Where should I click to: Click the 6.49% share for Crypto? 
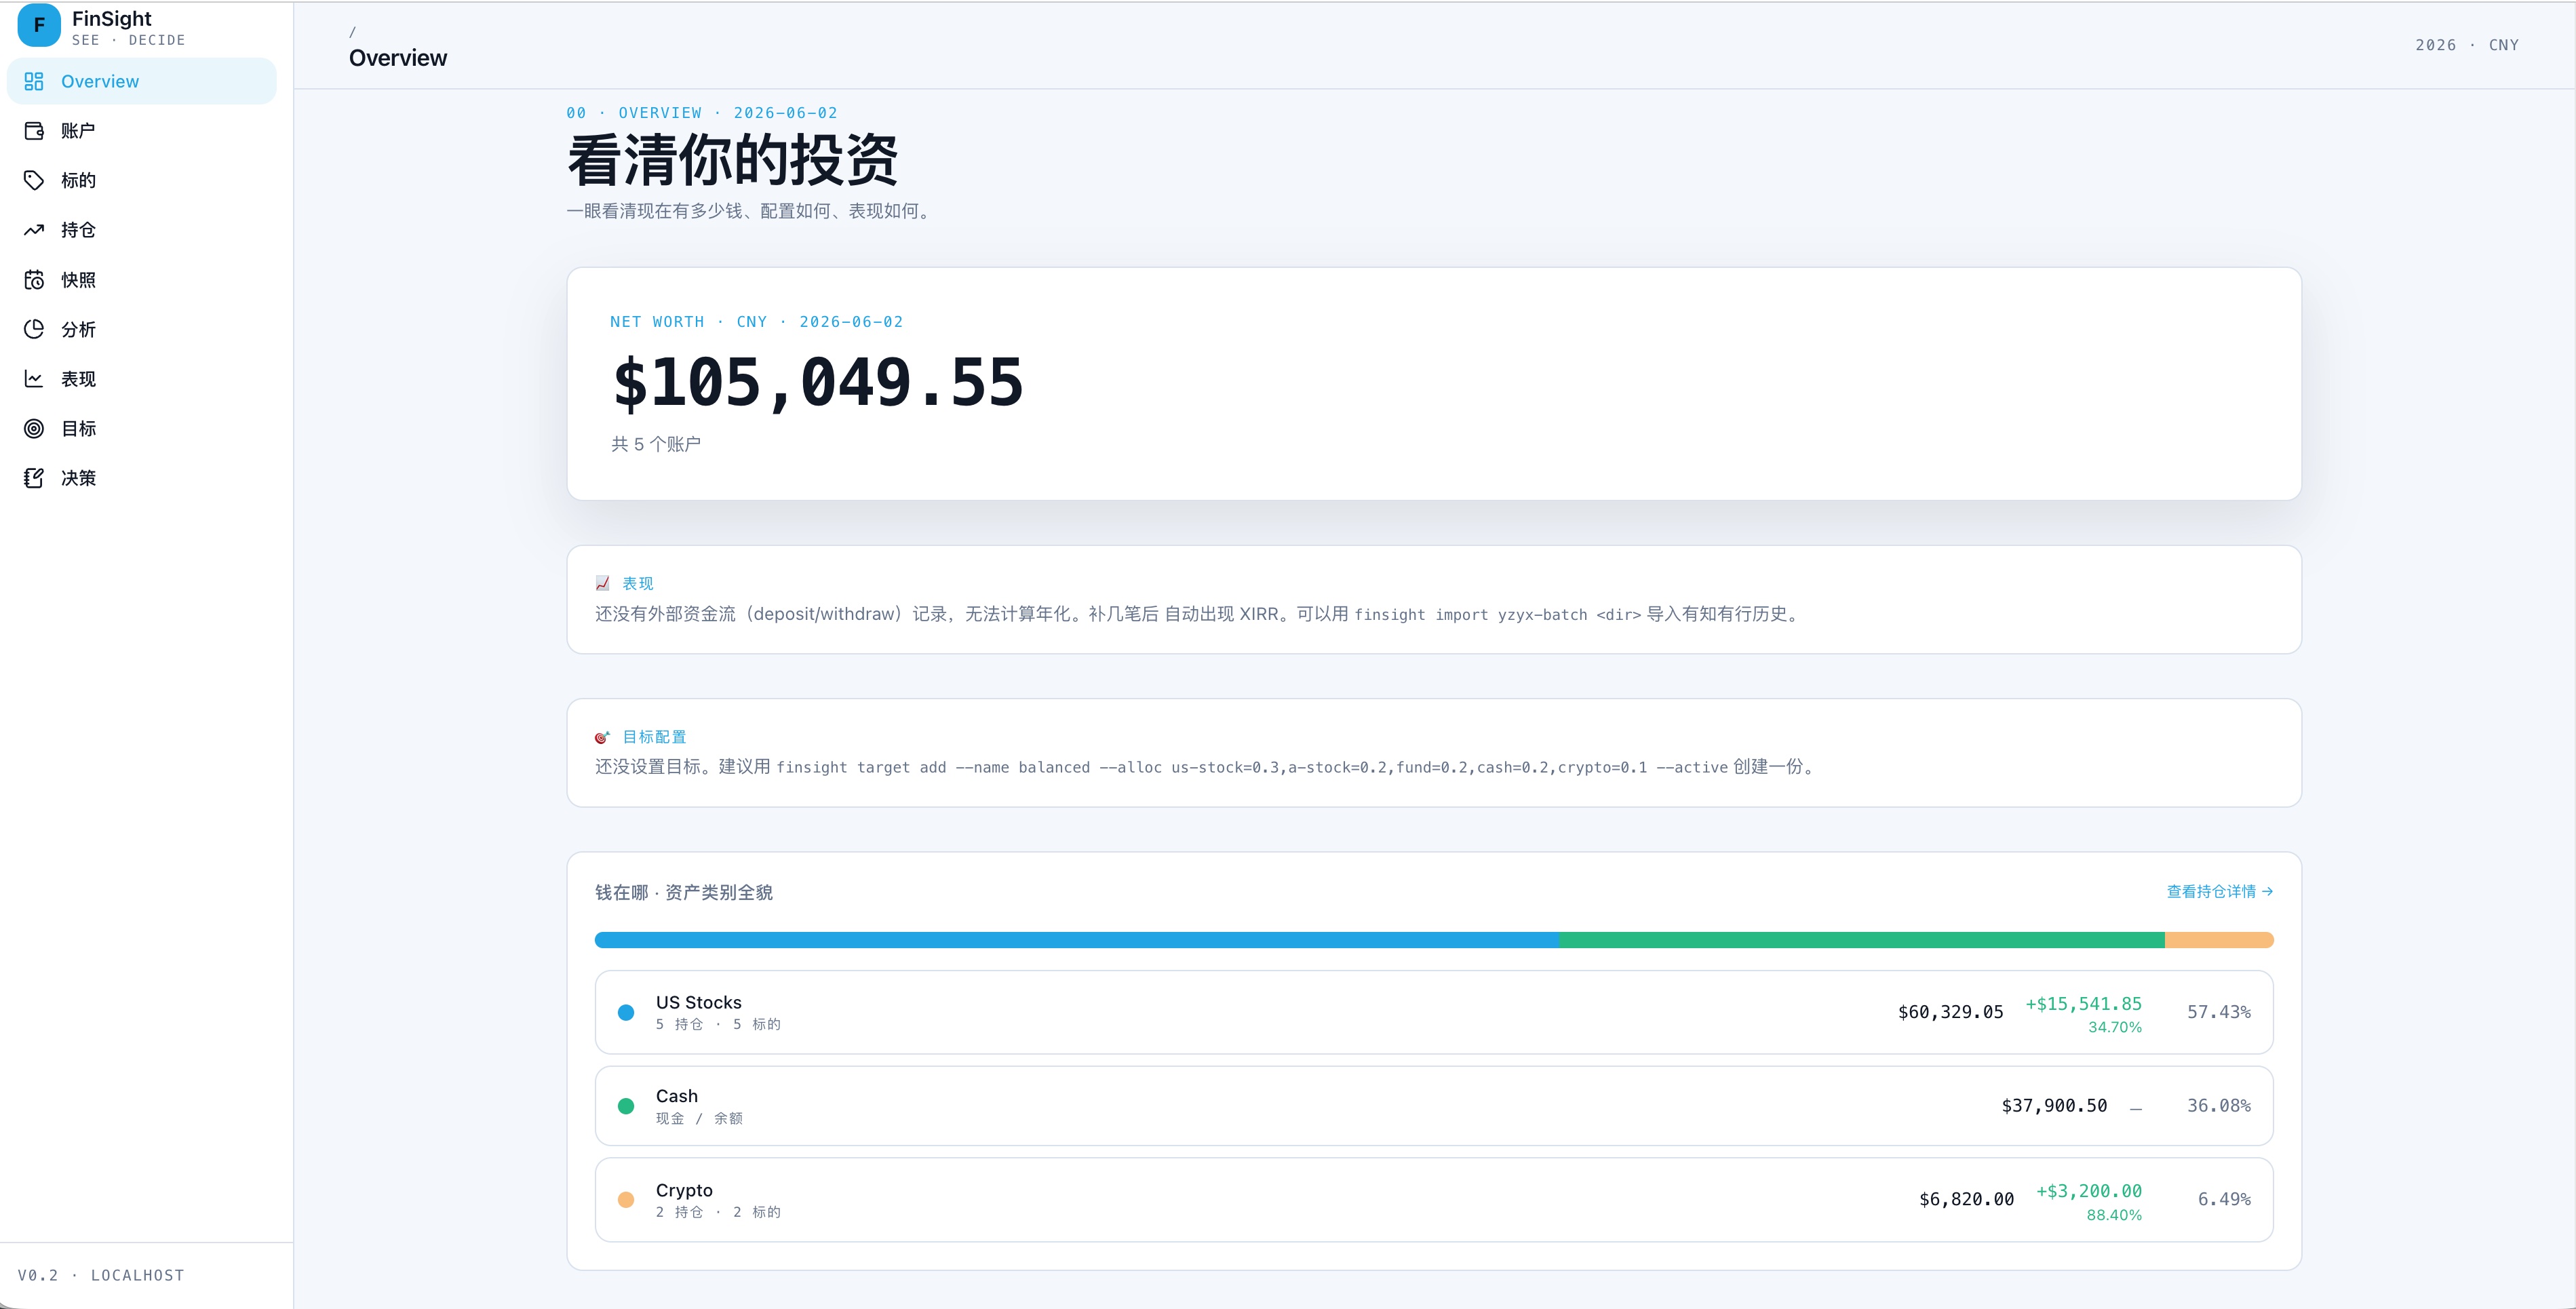click(2224, 1200)
